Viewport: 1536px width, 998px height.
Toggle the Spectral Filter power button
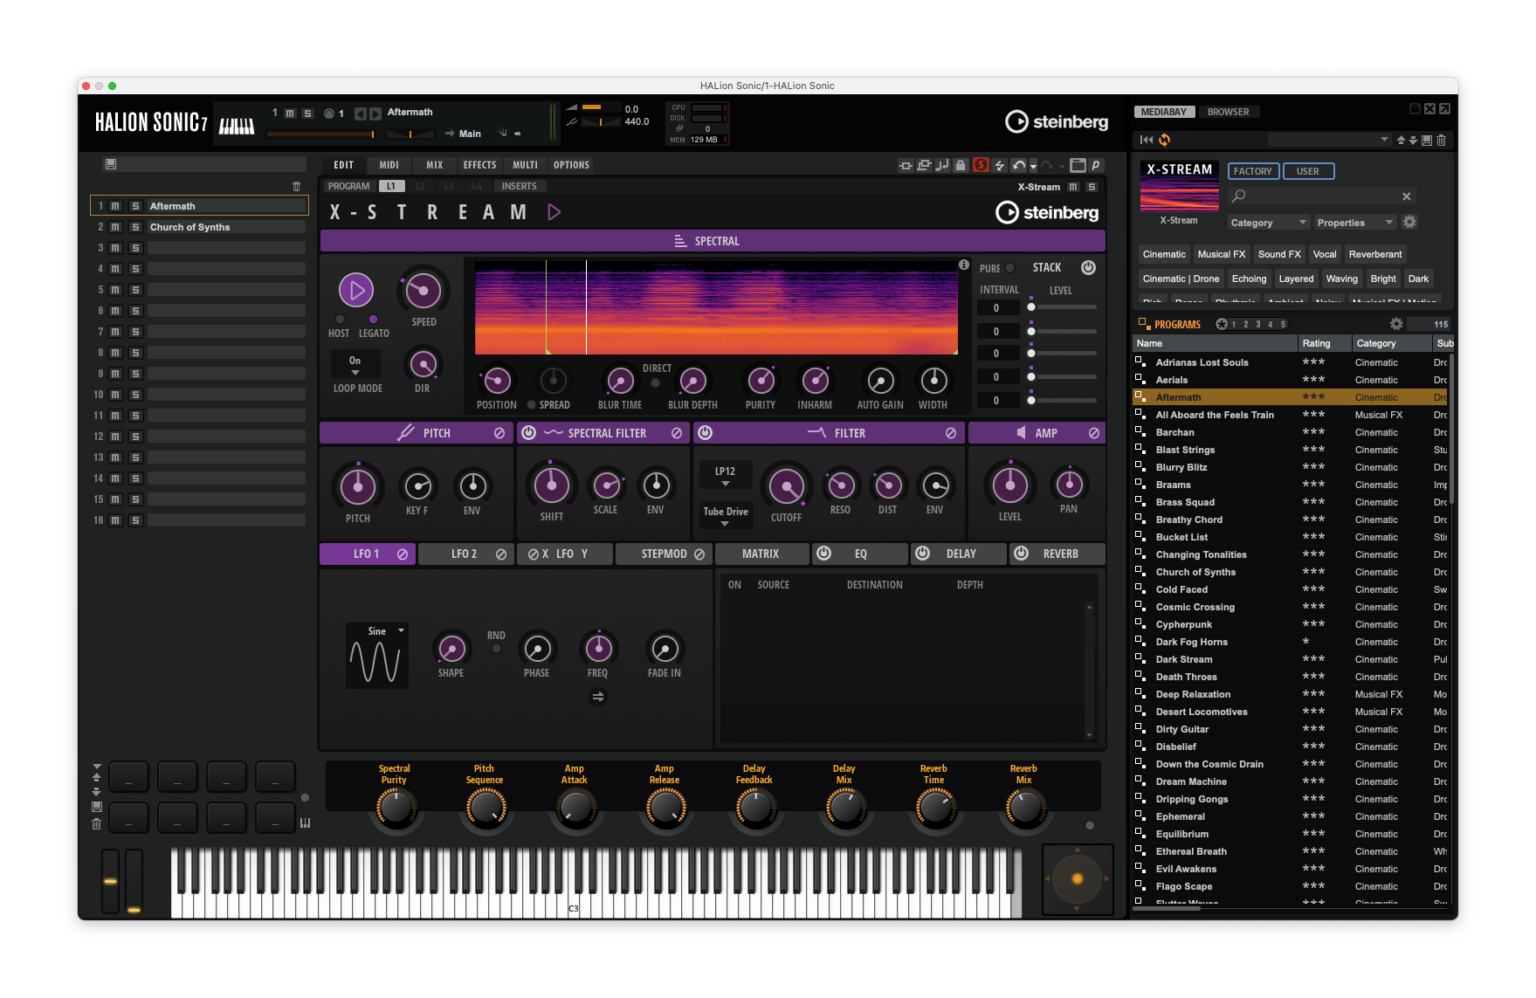(x=528, y=433)
